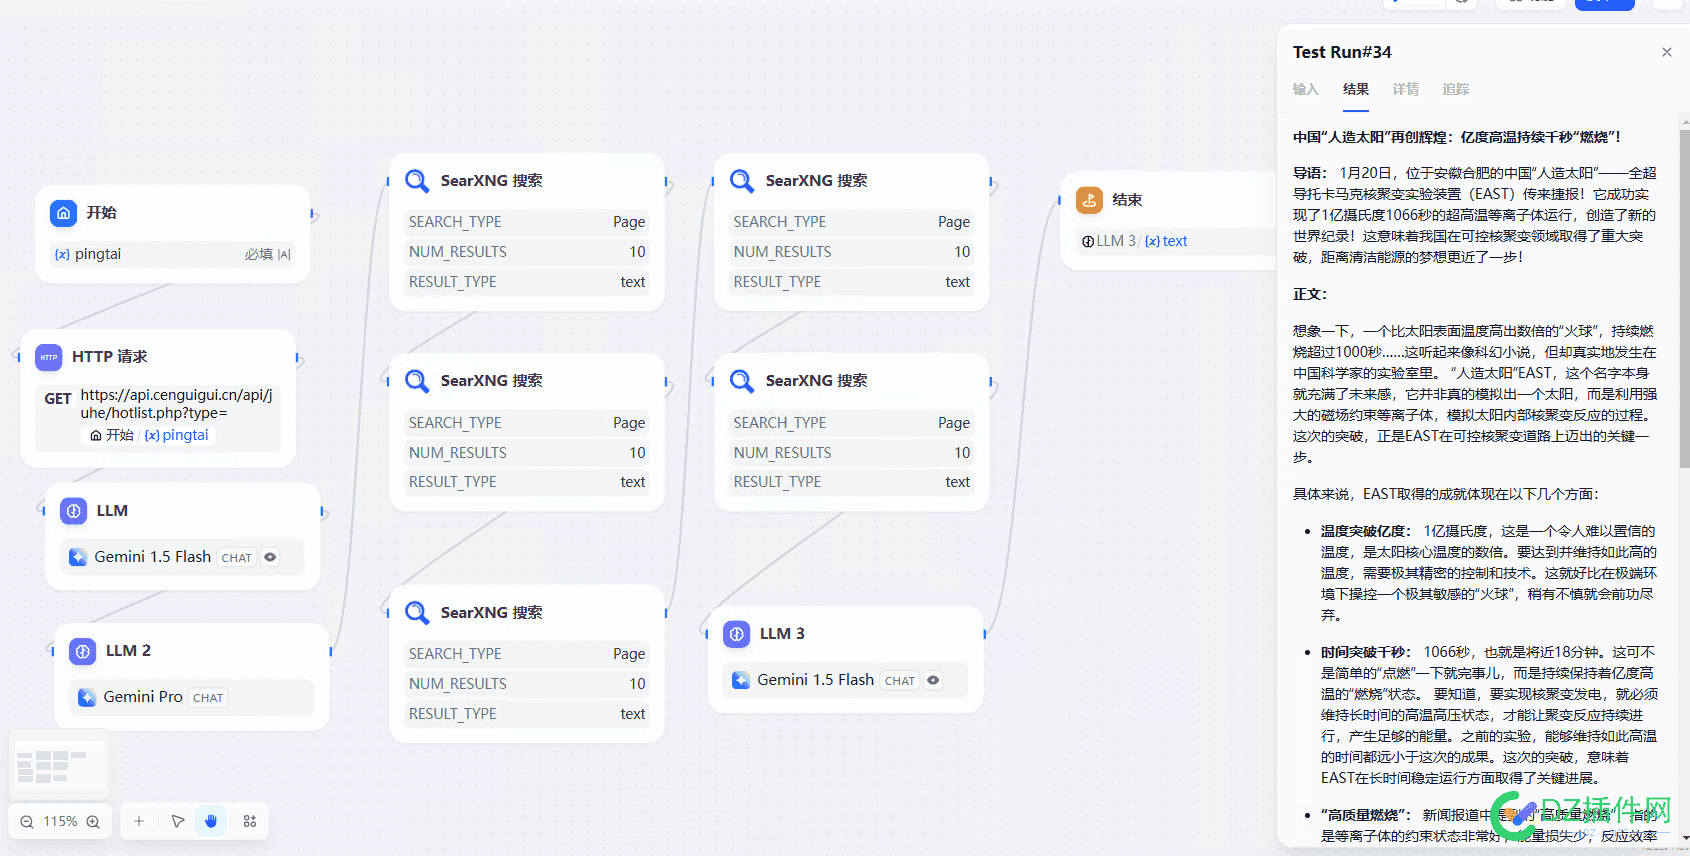The height and width of the screenshot is (856, 1690).
Task: Open the 115% zoom level menu
Action: [x=60, y=821]
